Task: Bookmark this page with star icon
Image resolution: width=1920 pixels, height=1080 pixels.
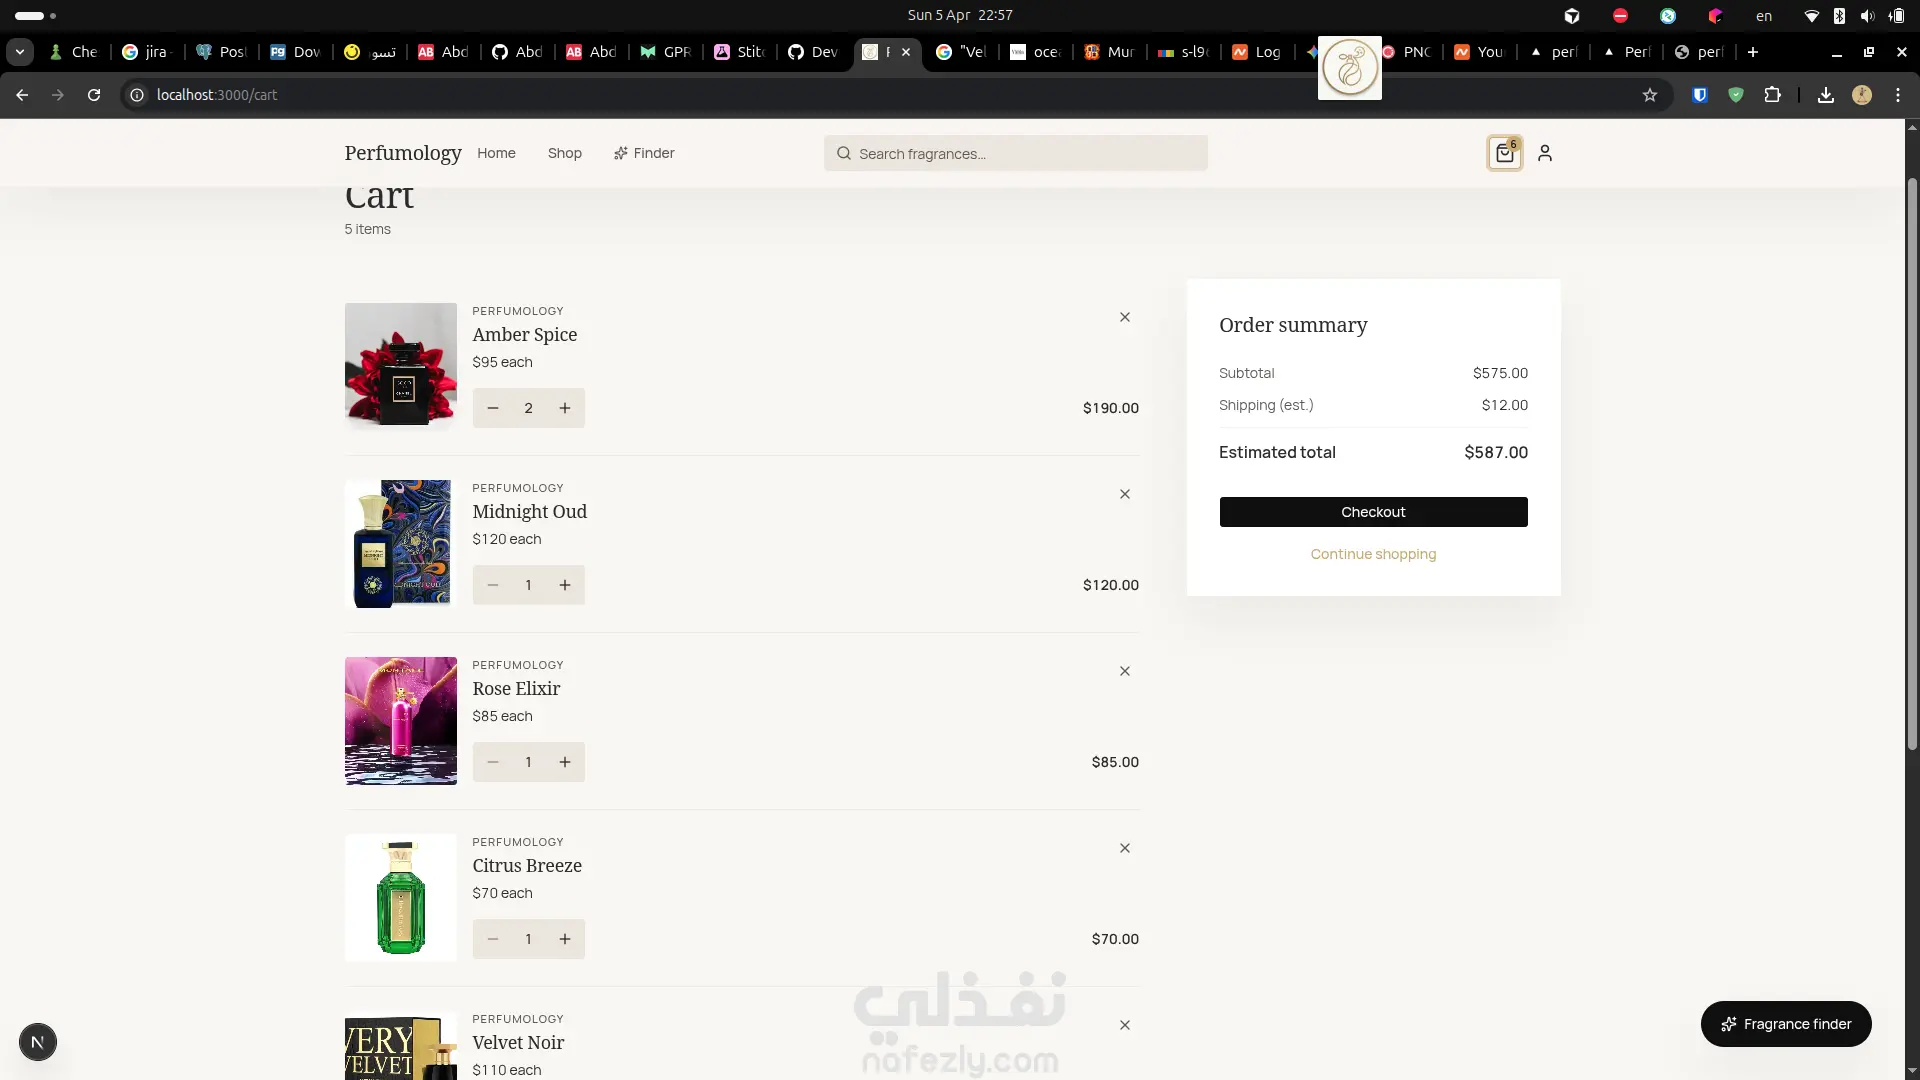Action: pos(1650,95)
